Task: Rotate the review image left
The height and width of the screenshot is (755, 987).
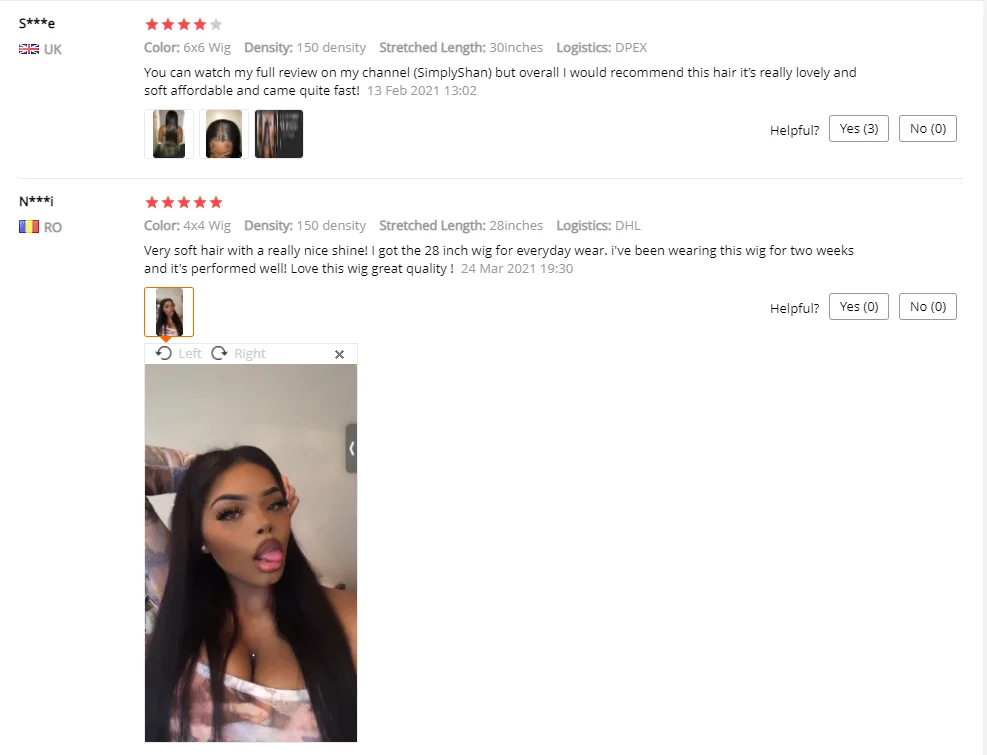Action: [x=179, y=353]
